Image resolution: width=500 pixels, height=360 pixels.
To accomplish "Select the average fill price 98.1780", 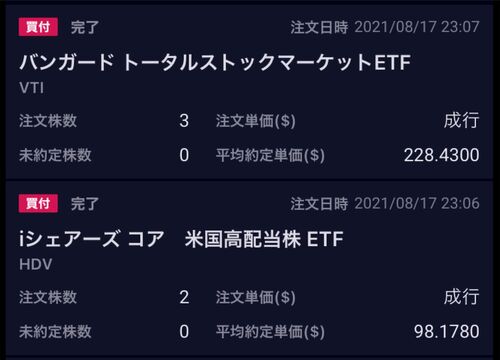I will [447, 331].
